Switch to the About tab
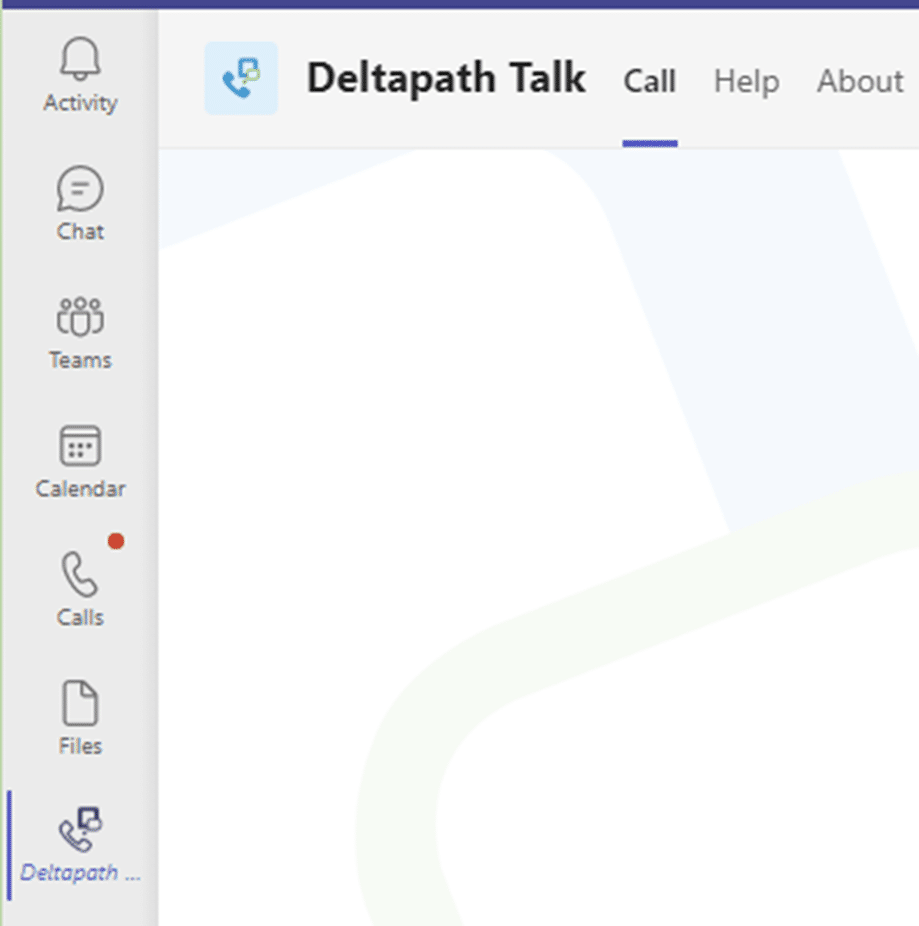 click(x=858, y=82)
